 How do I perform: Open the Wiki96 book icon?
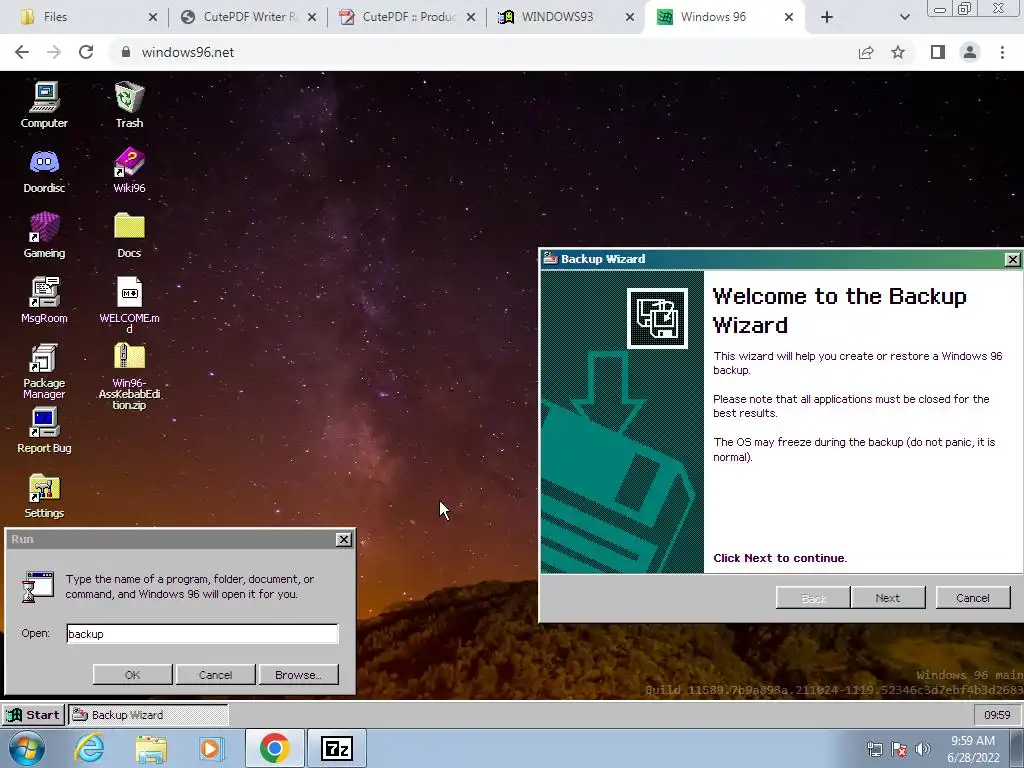pyautogui.click(x=129, y=170)
